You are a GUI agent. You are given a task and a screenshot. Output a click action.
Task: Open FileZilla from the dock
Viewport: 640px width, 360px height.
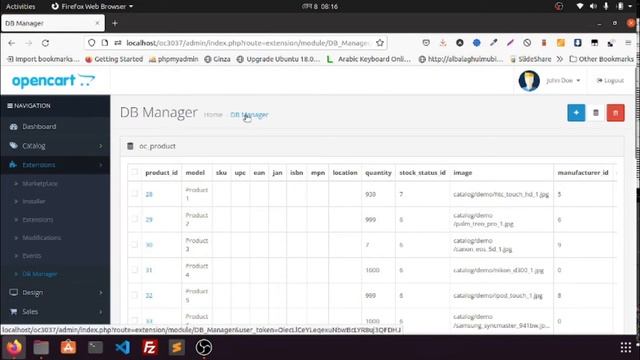[x=150, y=348]
